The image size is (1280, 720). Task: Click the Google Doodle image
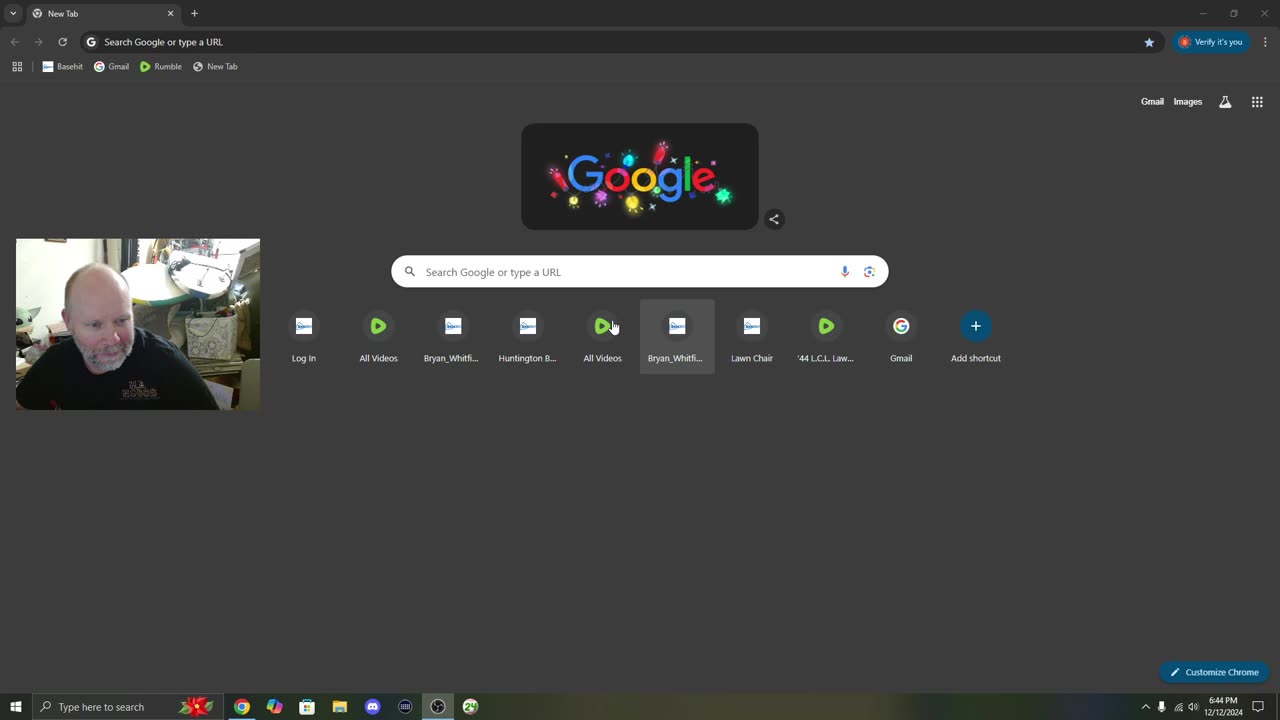640,177
